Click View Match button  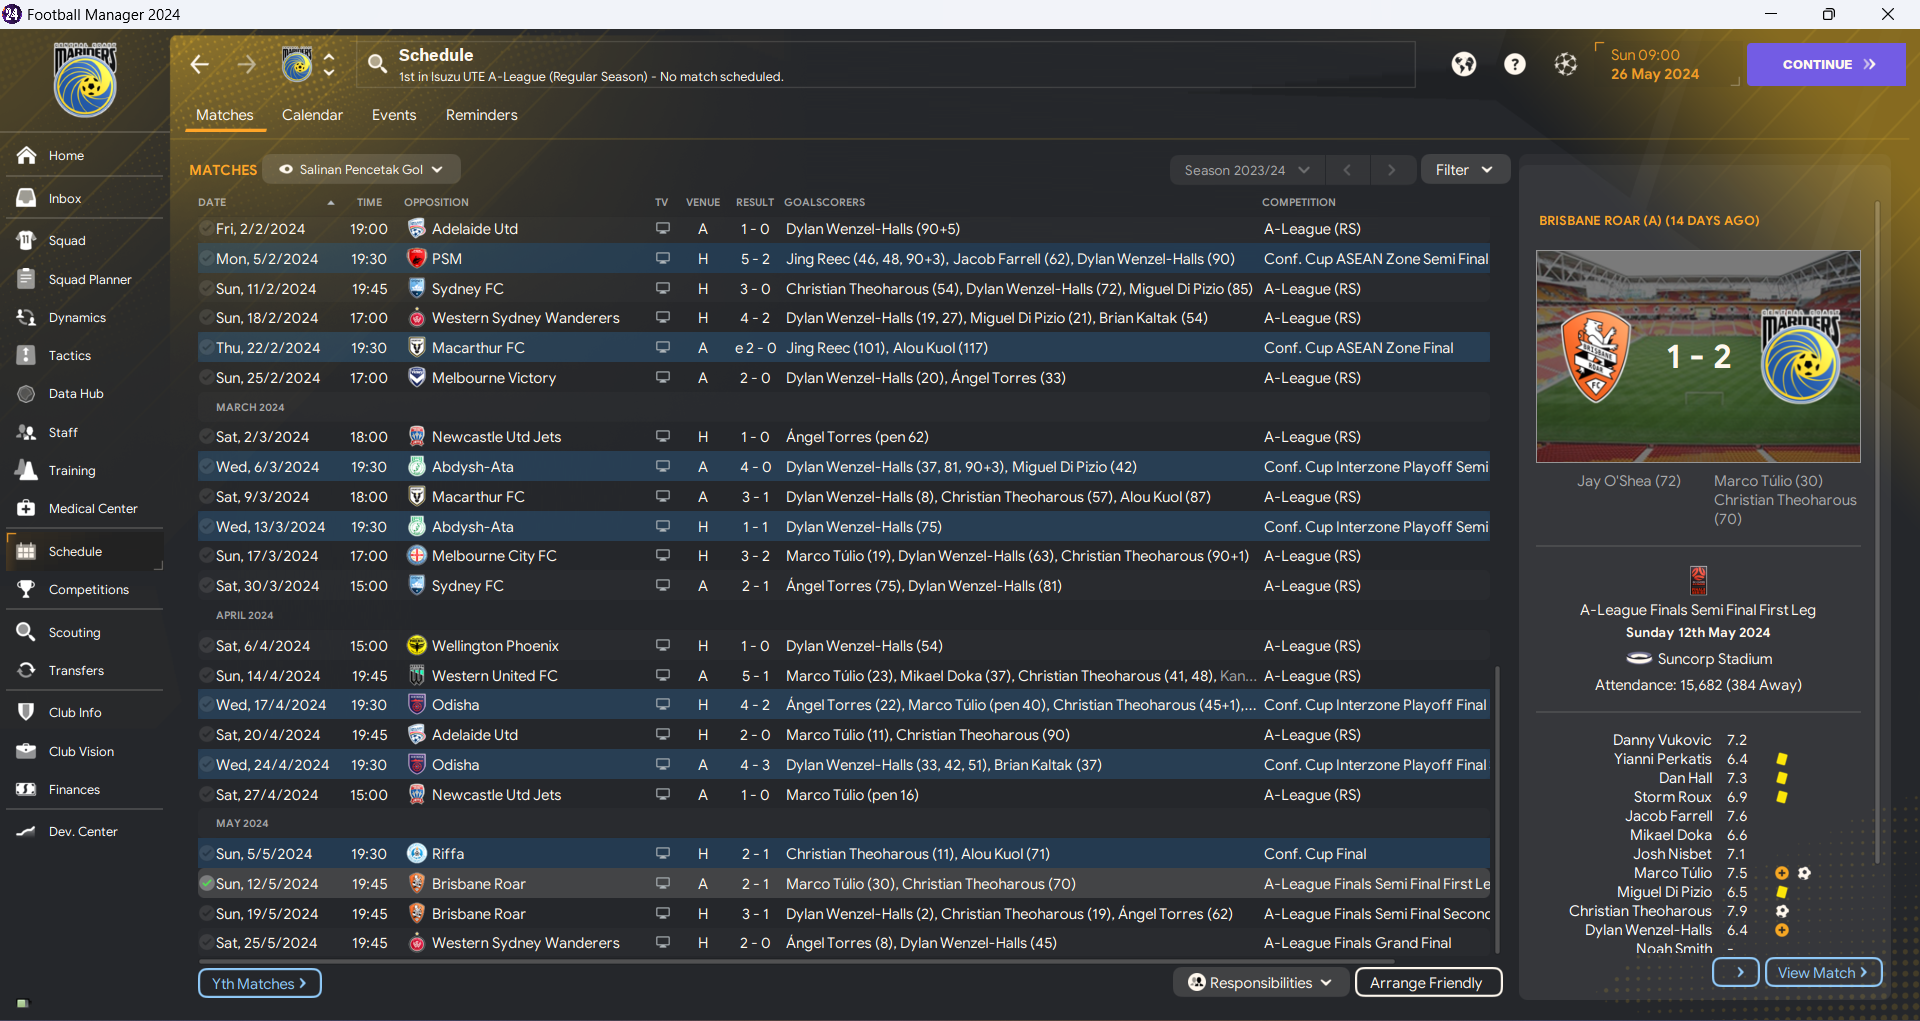[1824, 972]
